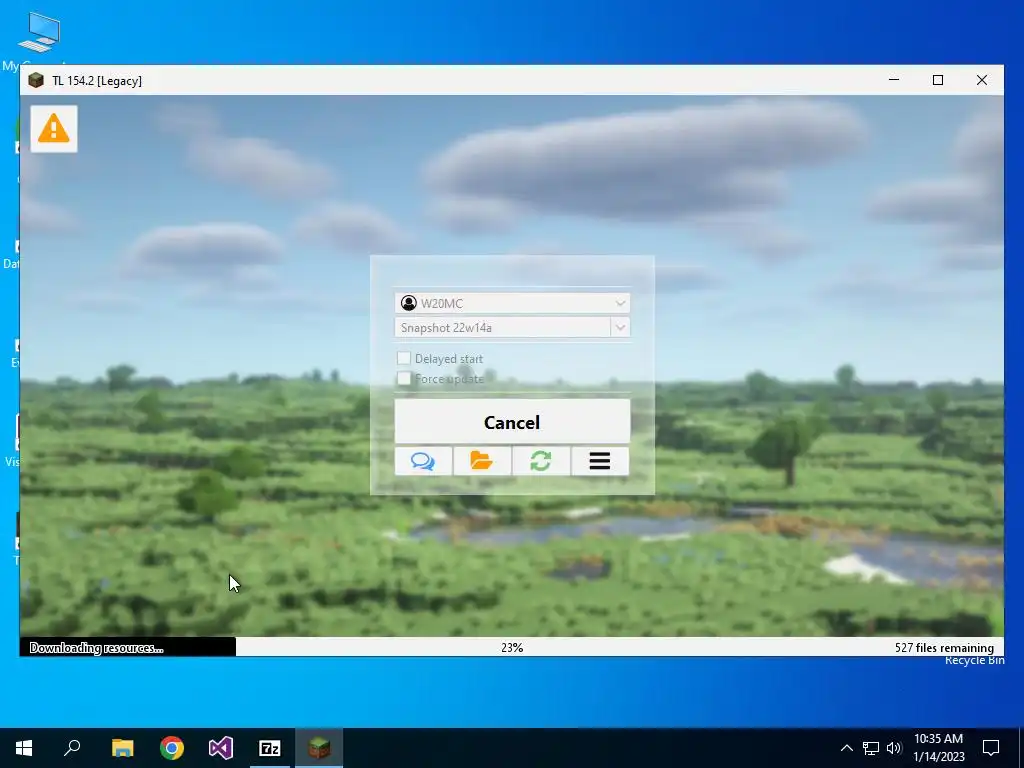
Task: Click the 'Downloading resources...' status text
Action: pos(96,648)
